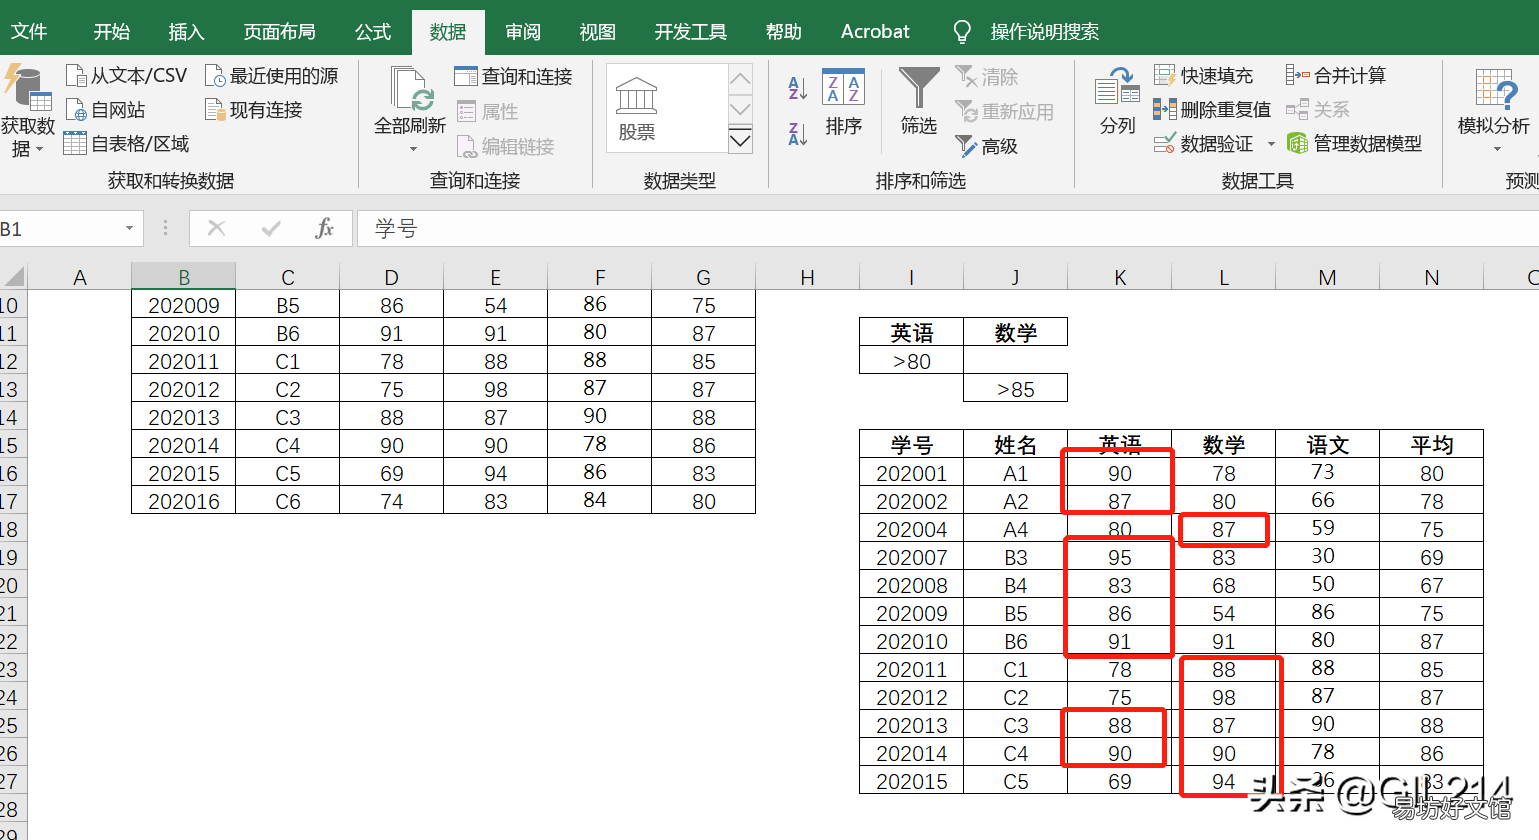
Task: Click the formula bar Cancel X button
Action: point(216,229)
